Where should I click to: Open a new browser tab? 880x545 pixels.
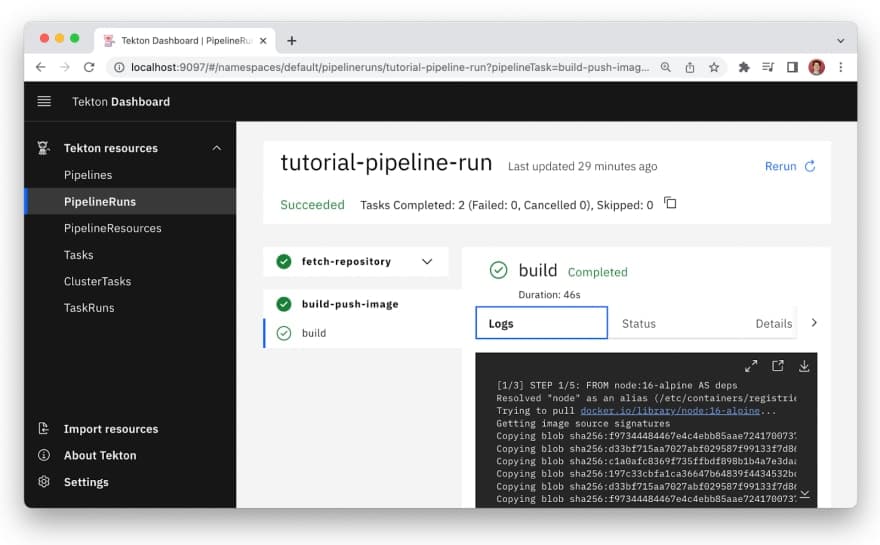[x=291, y=40]
